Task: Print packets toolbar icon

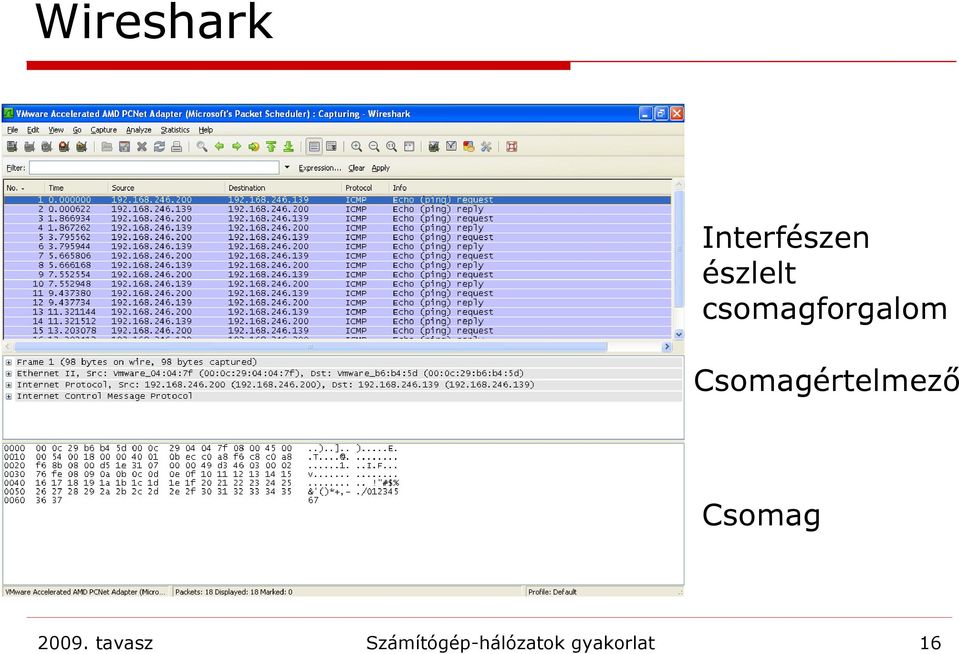Action: coord(176,146)
